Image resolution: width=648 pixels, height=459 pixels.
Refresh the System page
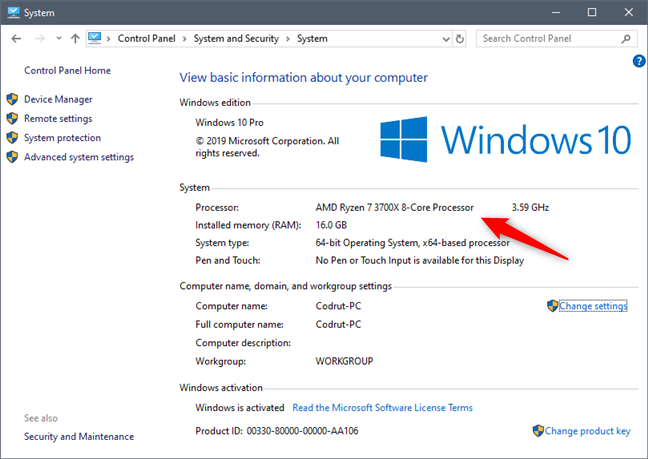pos(459,39)
